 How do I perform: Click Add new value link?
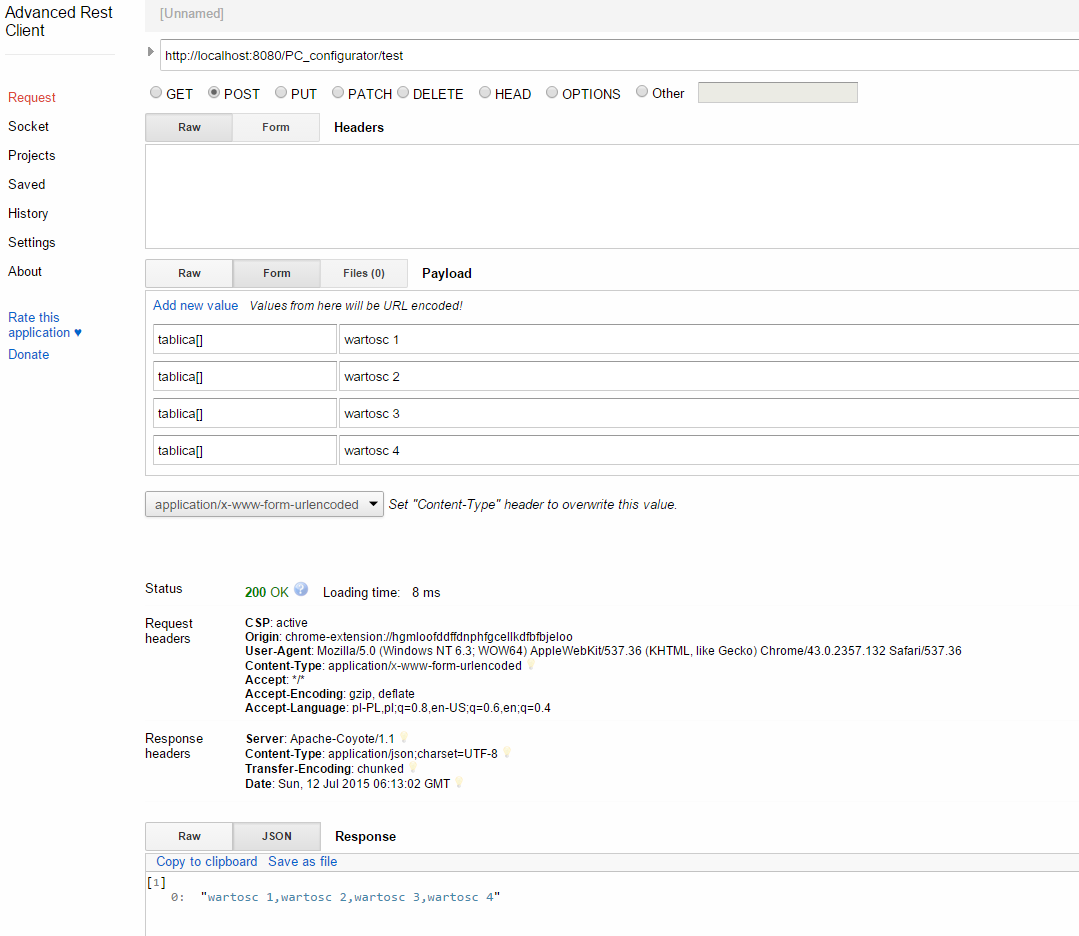pos(195,306)
